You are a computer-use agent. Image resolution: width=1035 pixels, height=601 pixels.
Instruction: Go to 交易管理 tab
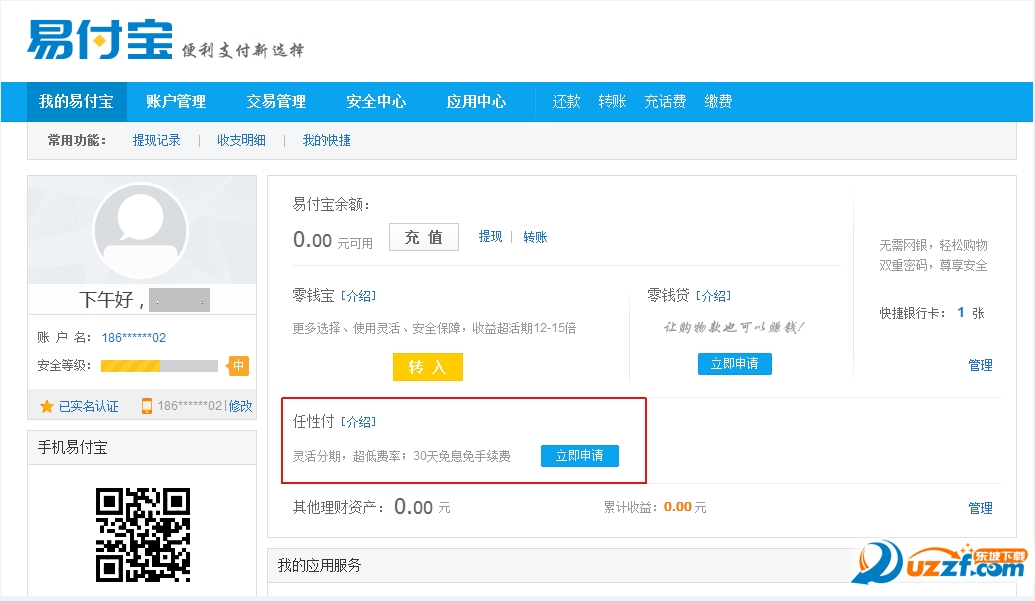point(276,102)
